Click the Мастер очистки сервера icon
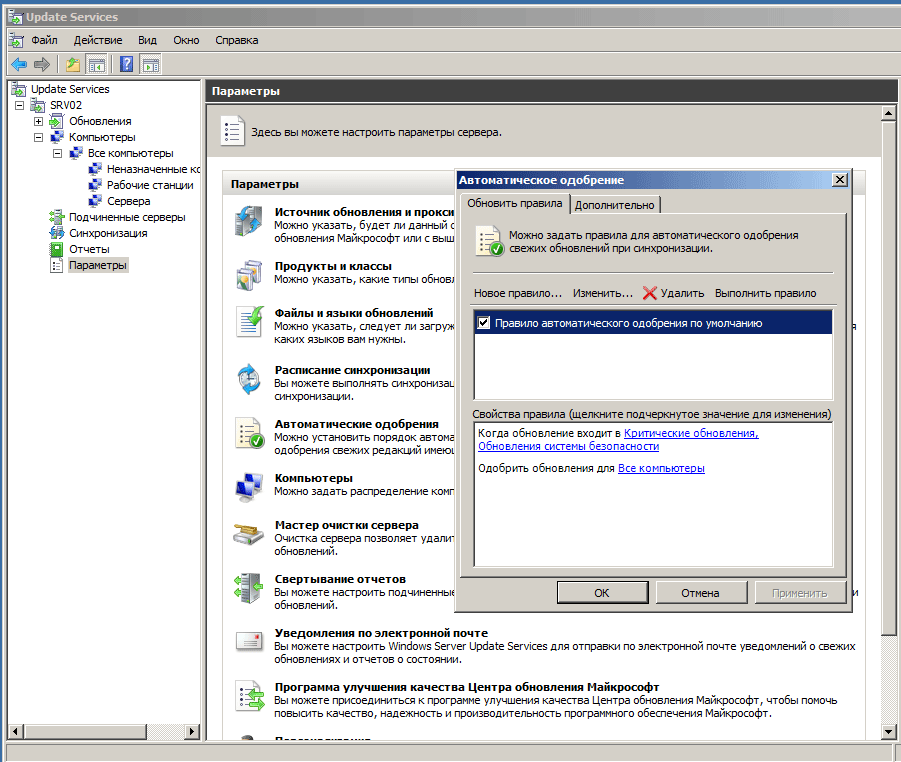This screenshot has height=762, width=901. coord(248,534)
